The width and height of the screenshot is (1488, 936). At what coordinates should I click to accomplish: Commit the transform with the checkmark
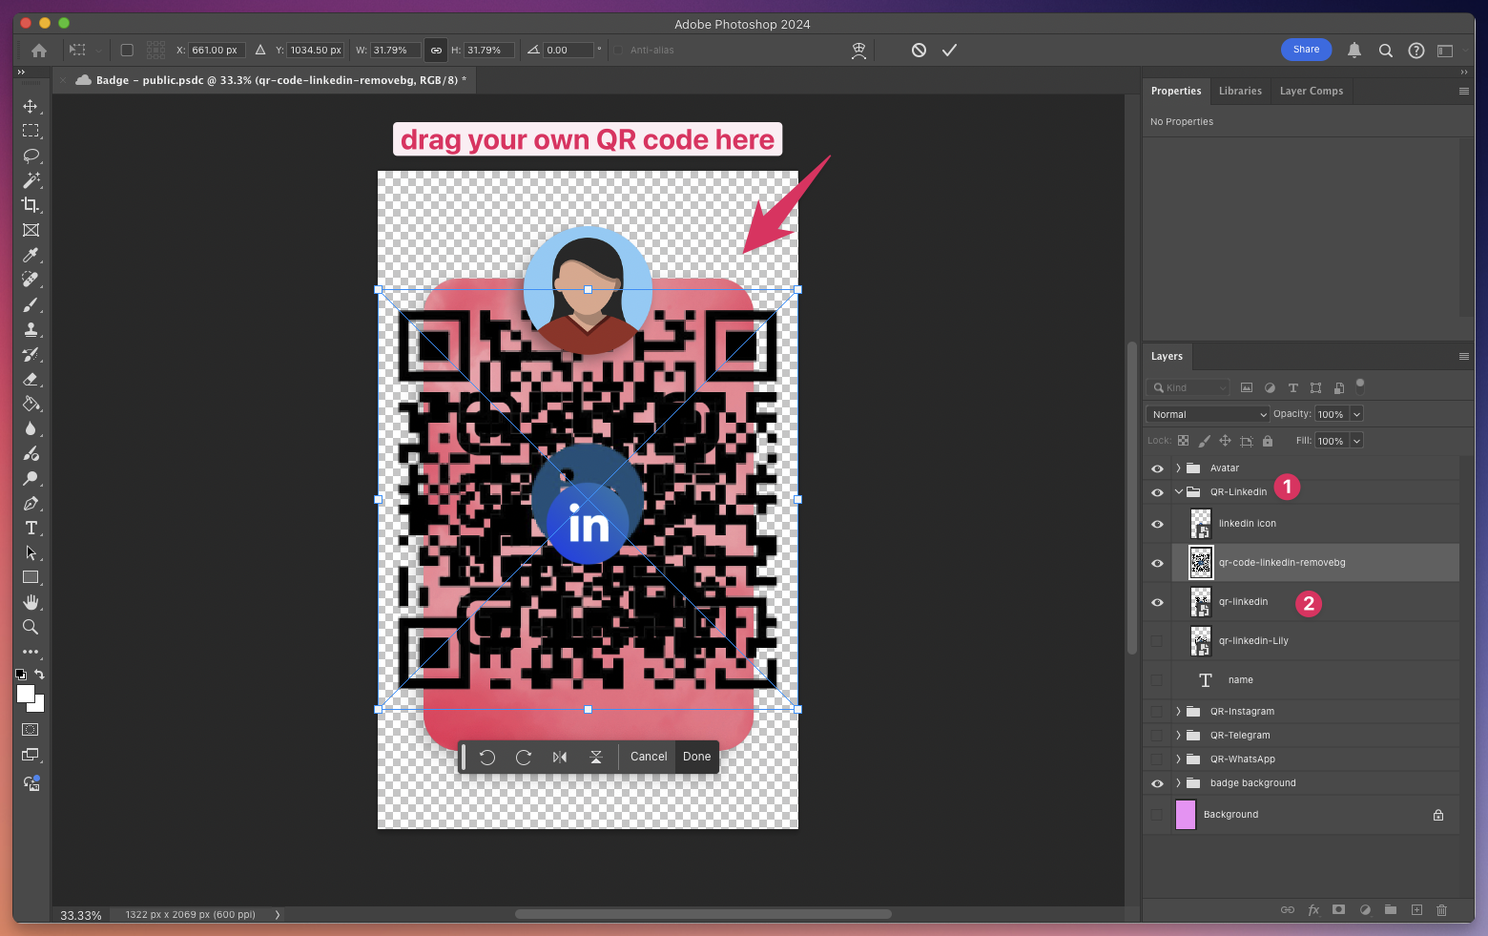point(949,50)
